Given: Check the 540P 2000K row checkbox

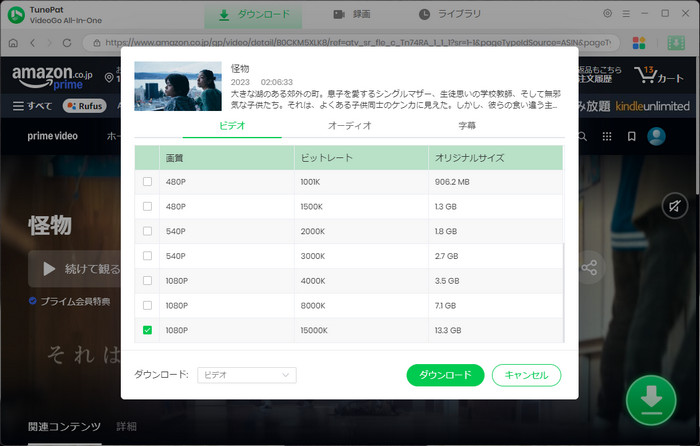Looking at the screenshot, I should click(147, 231).
